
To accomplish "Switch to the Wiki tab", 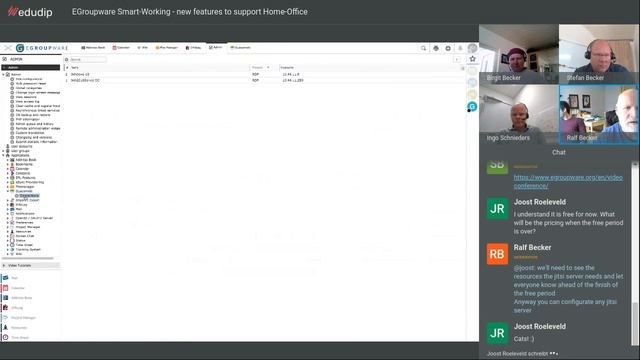I will click(142, 48).
